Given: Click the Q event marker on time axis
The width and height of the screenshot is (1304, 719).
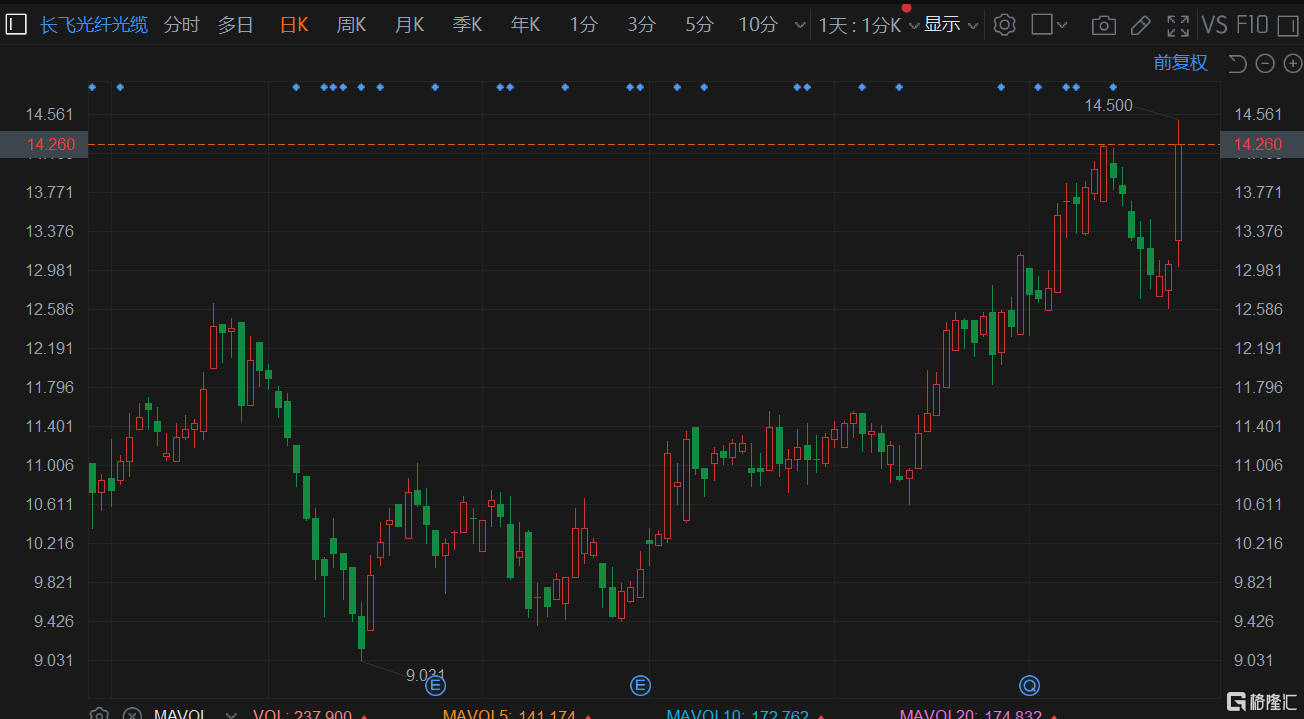Looking at the screenshot, I should (x=1029, y=685).
